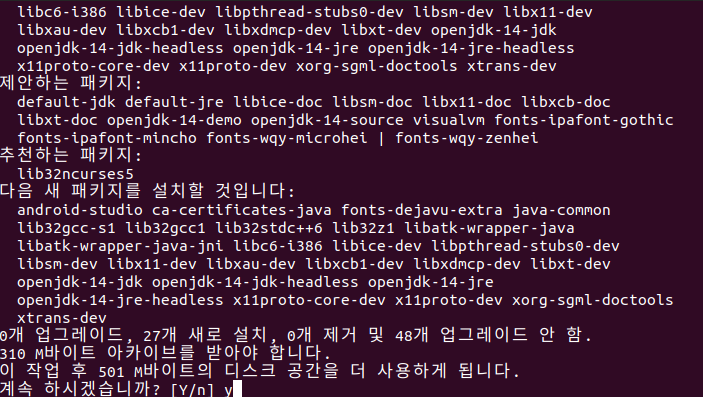Click the visualvm package name
The width and height of the screenshot is (703, 397).
tap(449, 120)
